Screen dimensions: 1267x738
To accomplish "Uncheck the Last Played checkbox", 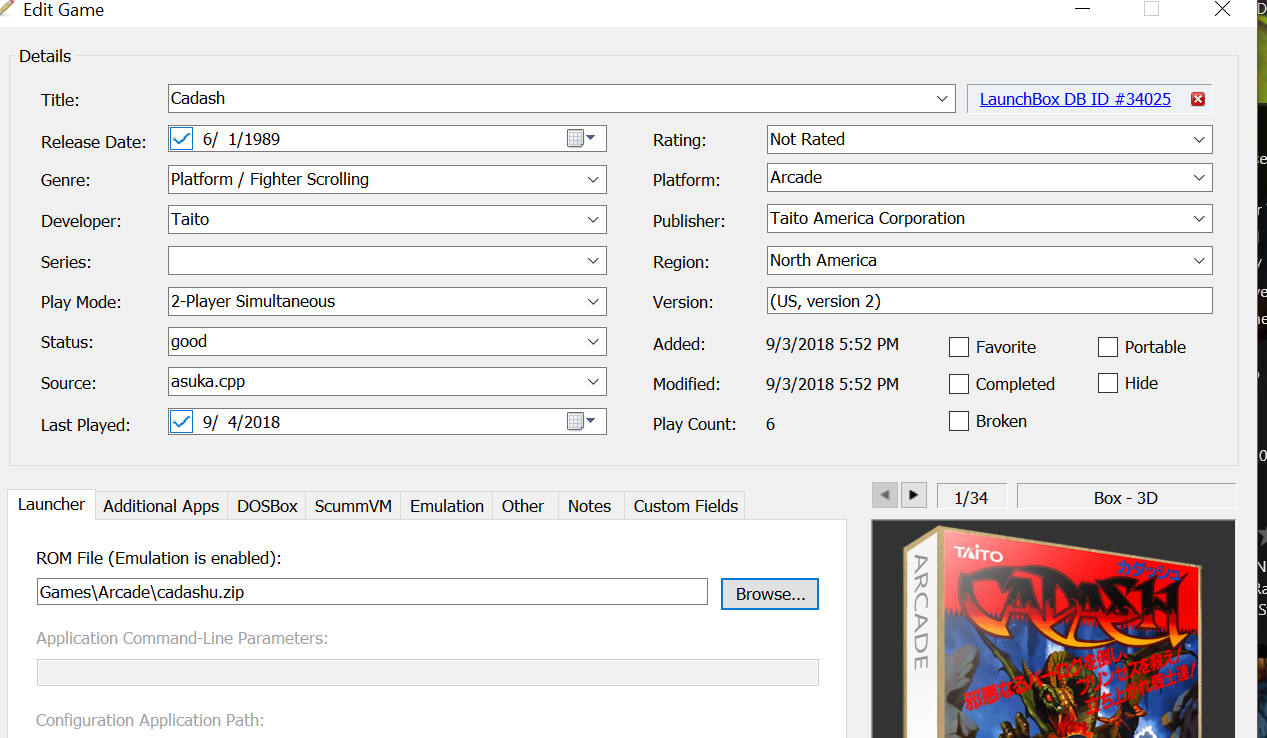I will pos(181,422).
